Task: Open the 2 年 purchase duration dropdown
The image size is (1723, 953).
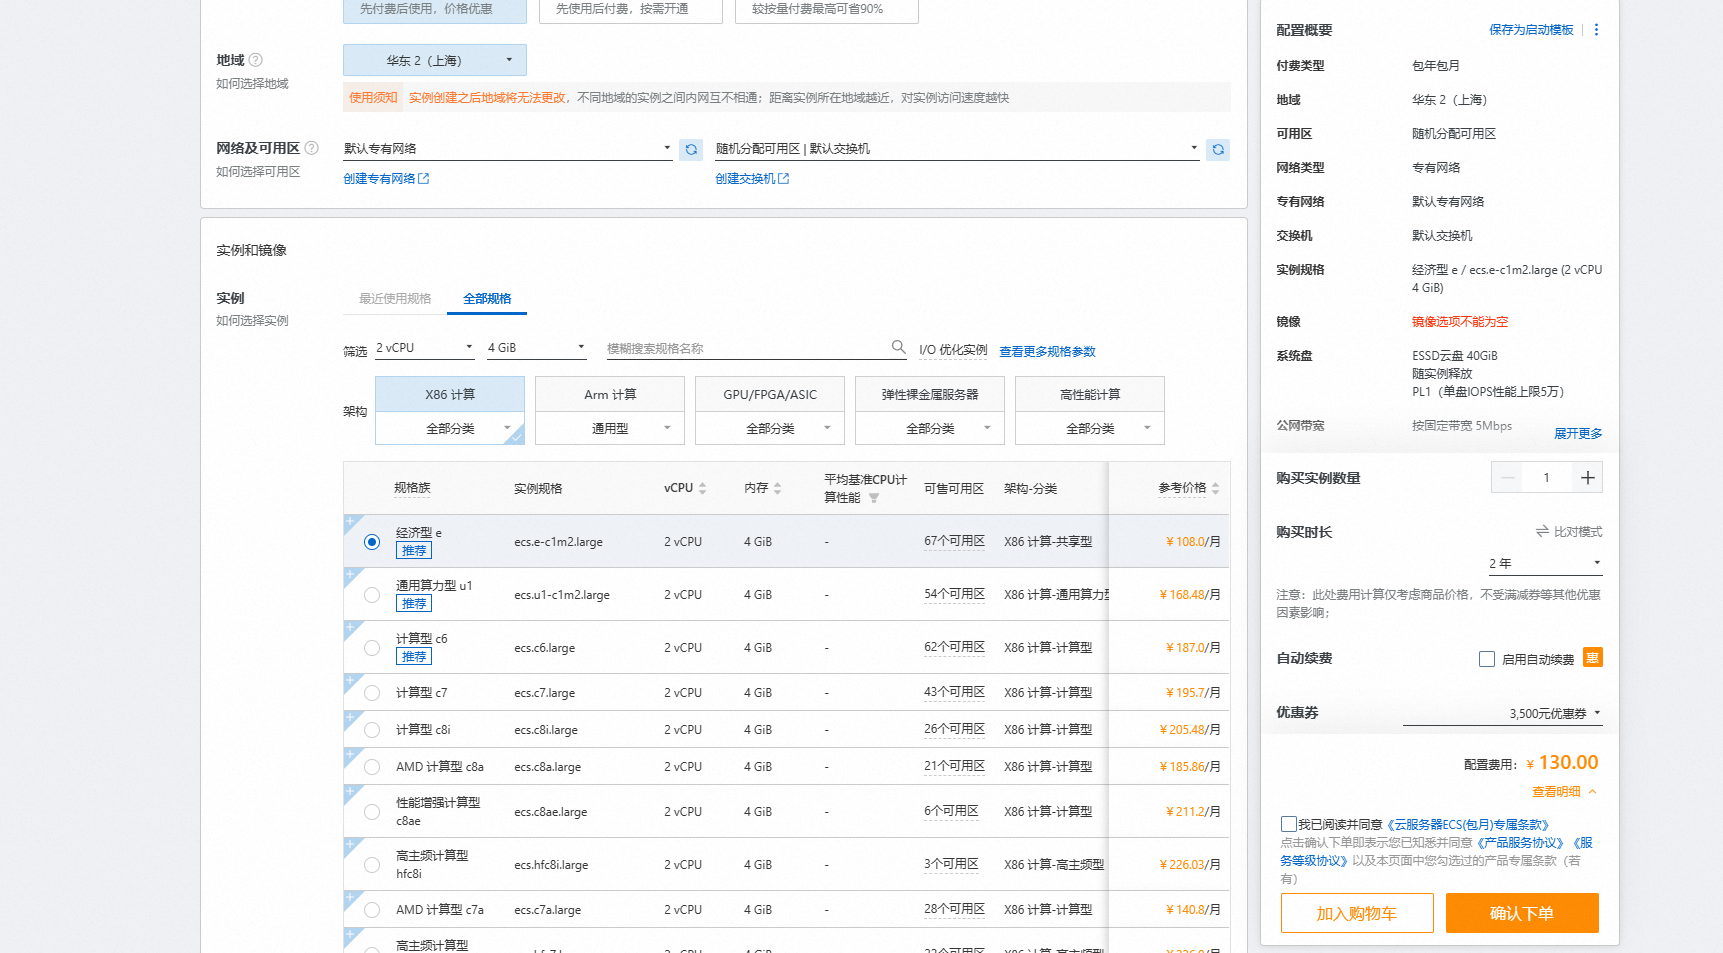Action: (x=1545, y=564)
